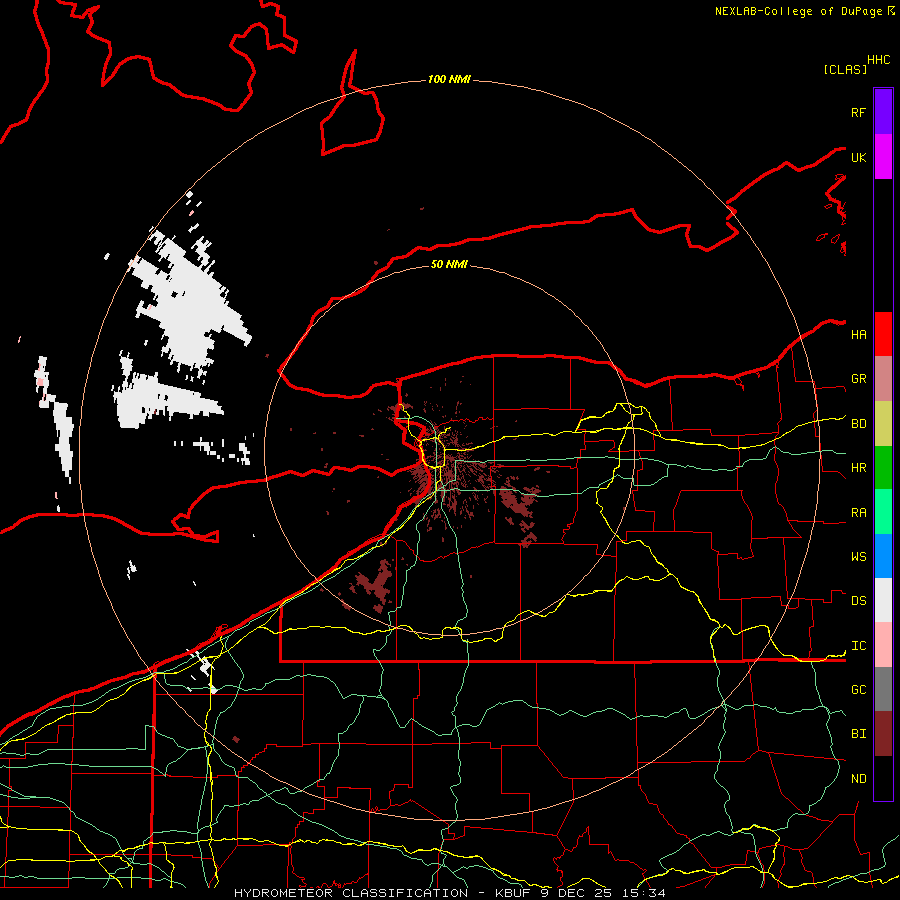Select the blue WS legend swatch
Image resolution: width=900 pixels, height=900 pixels.
click(x=883, y=556)
